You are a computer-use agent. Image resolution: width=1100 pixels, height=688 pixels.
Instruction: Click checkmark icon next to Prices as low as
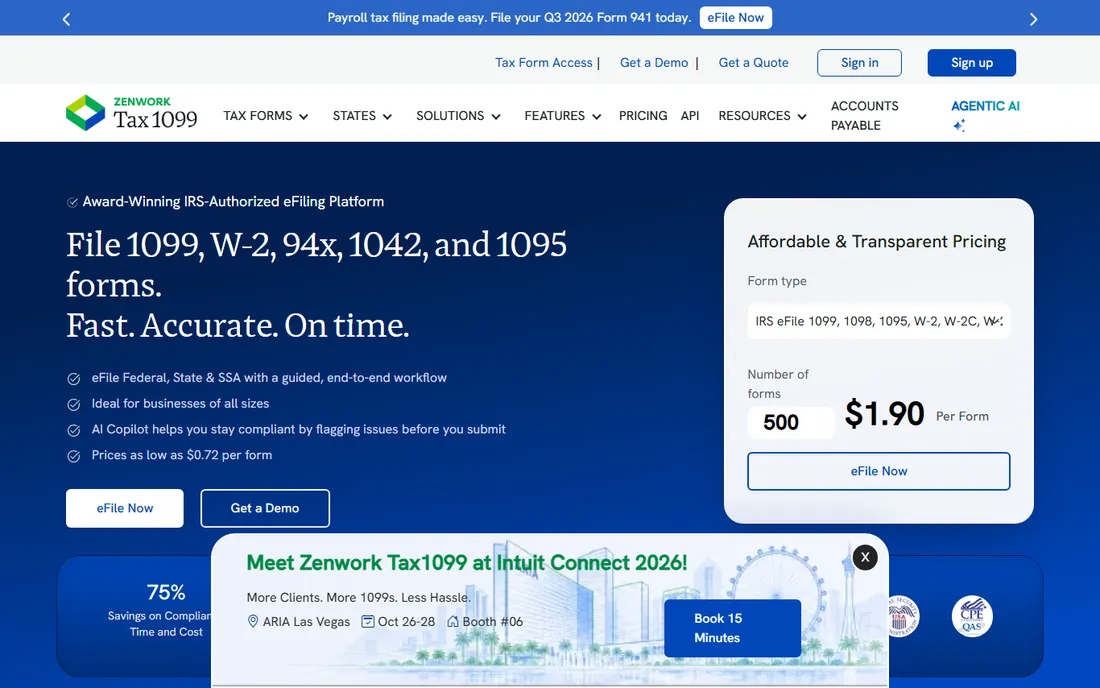(x=74, y=457)
